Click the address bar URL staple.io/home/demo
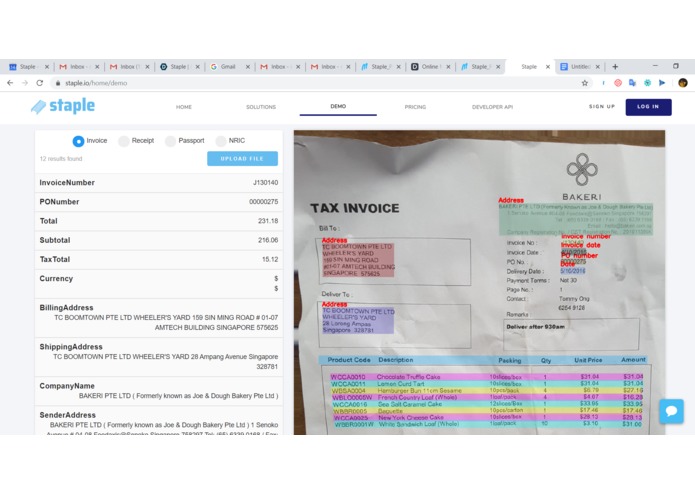The width and height of the screenshot is (695, 494). click(x=96, y=83)
